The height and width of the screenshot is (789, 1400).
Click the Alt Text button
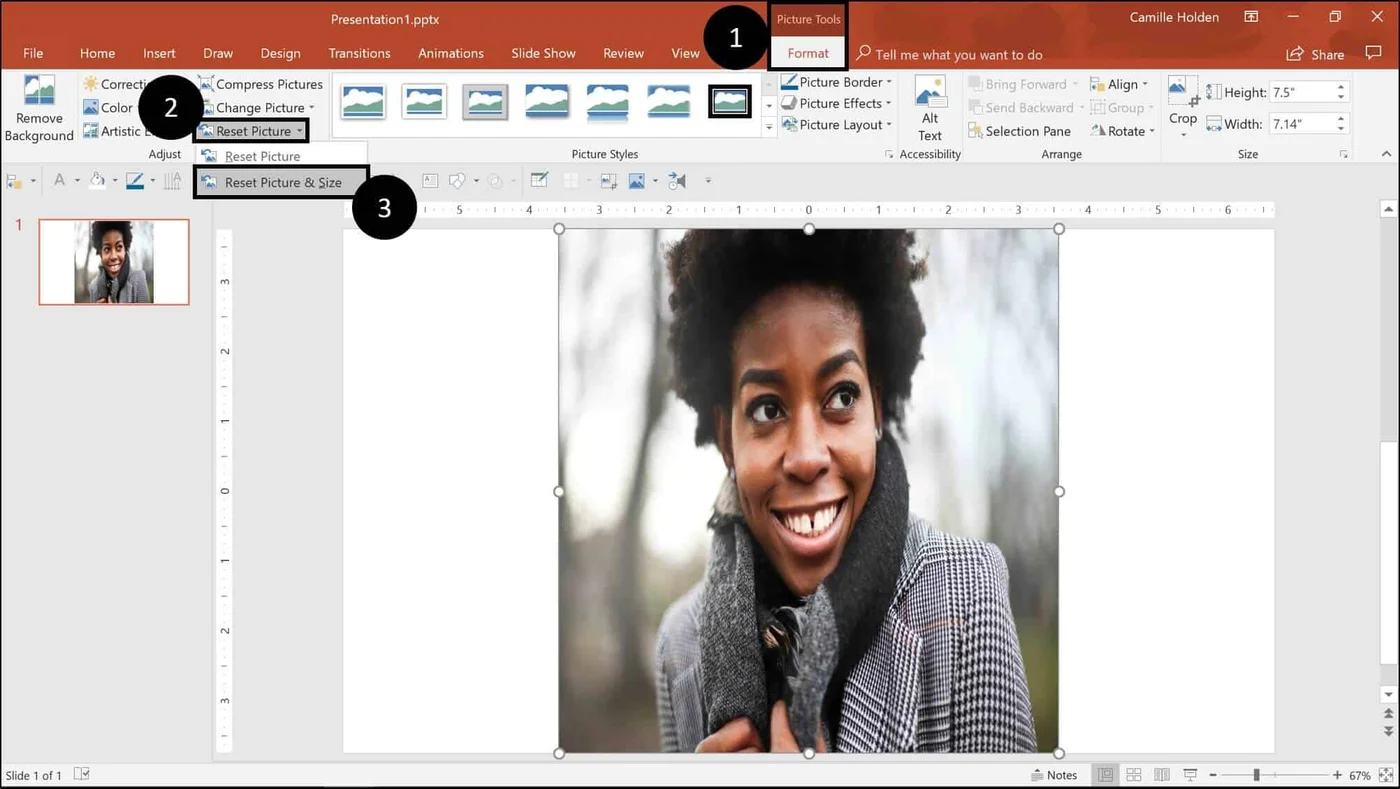[x=930, y=109]
